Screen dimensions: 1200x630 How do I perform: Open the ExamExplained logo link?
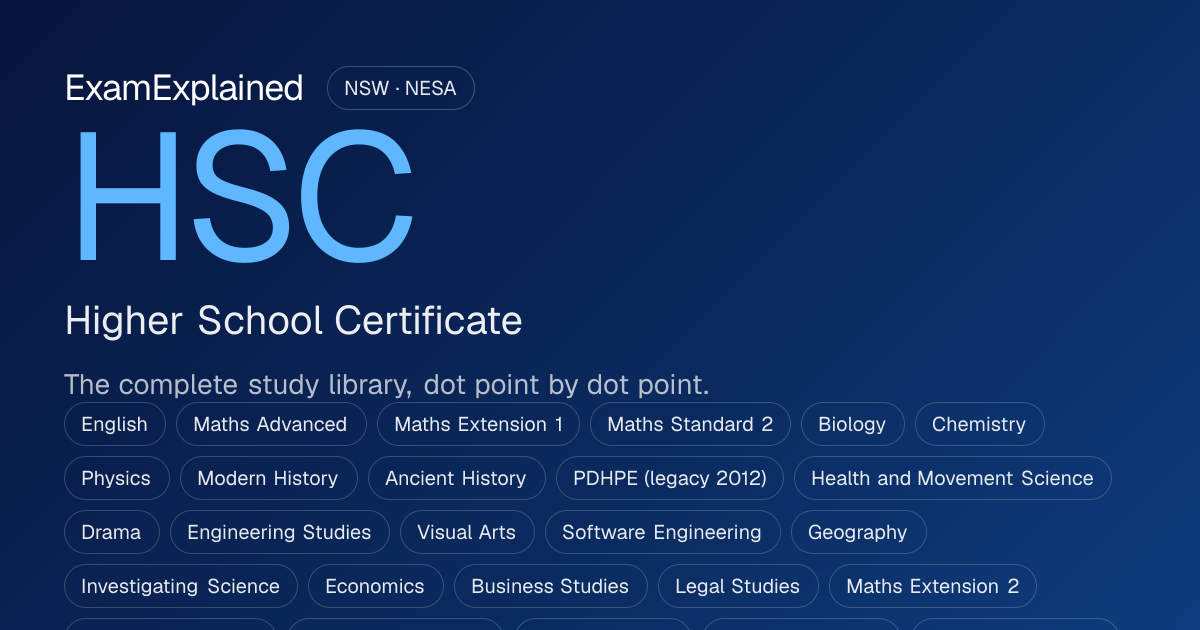[184, 88]
